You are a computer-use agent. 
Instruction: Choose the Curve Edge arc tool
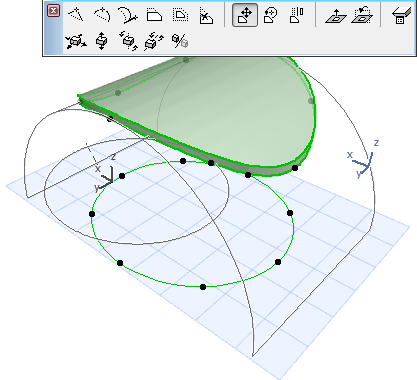pos(102,15)
